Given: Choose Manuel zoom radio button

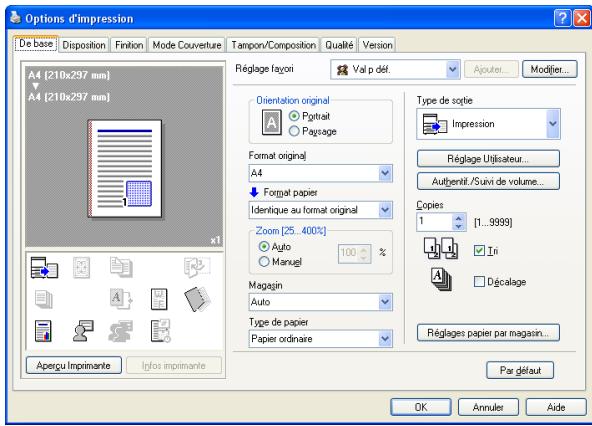Looking at the screenshot, I should (264, 261).
